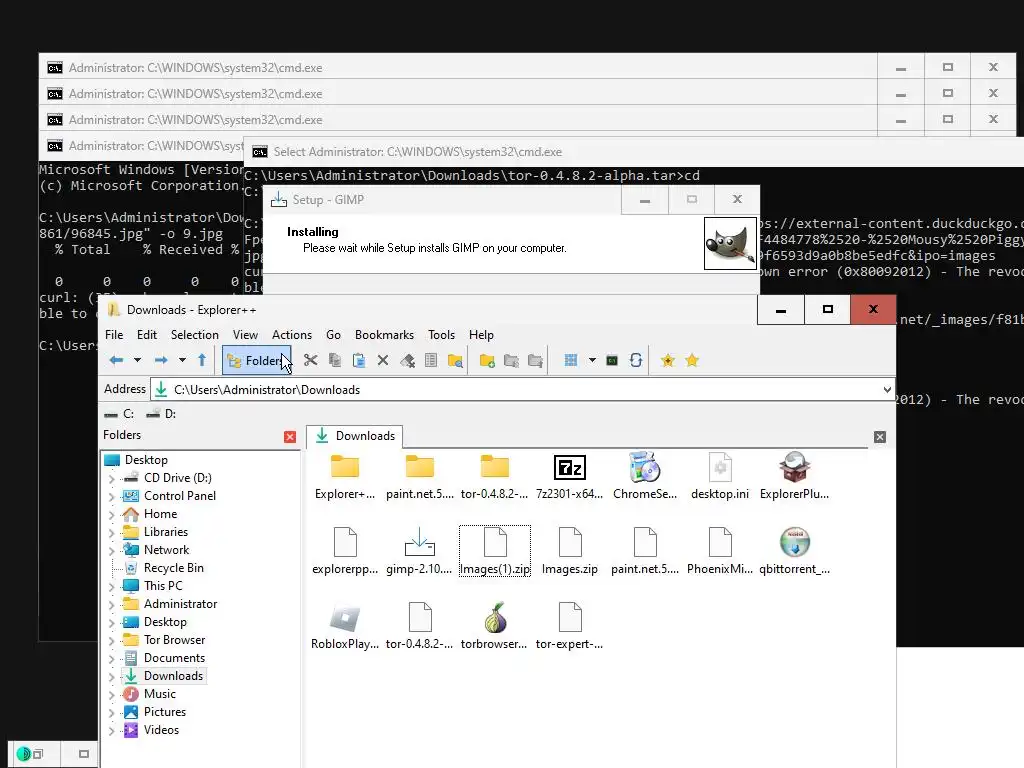The width and height of the screenshot is (1024, 768).
Task: Select the desktop.ini file
Action: (x=720, y=476)
